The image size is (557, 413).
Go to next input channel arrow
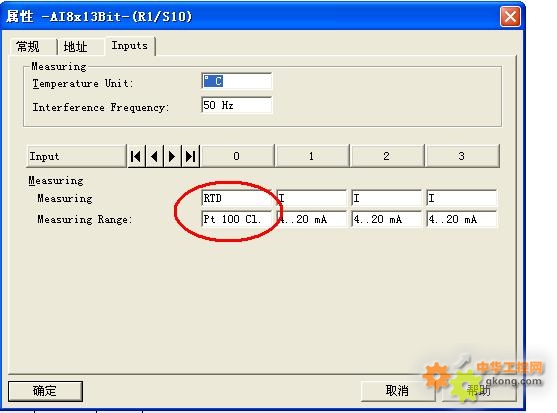(172, 156)
